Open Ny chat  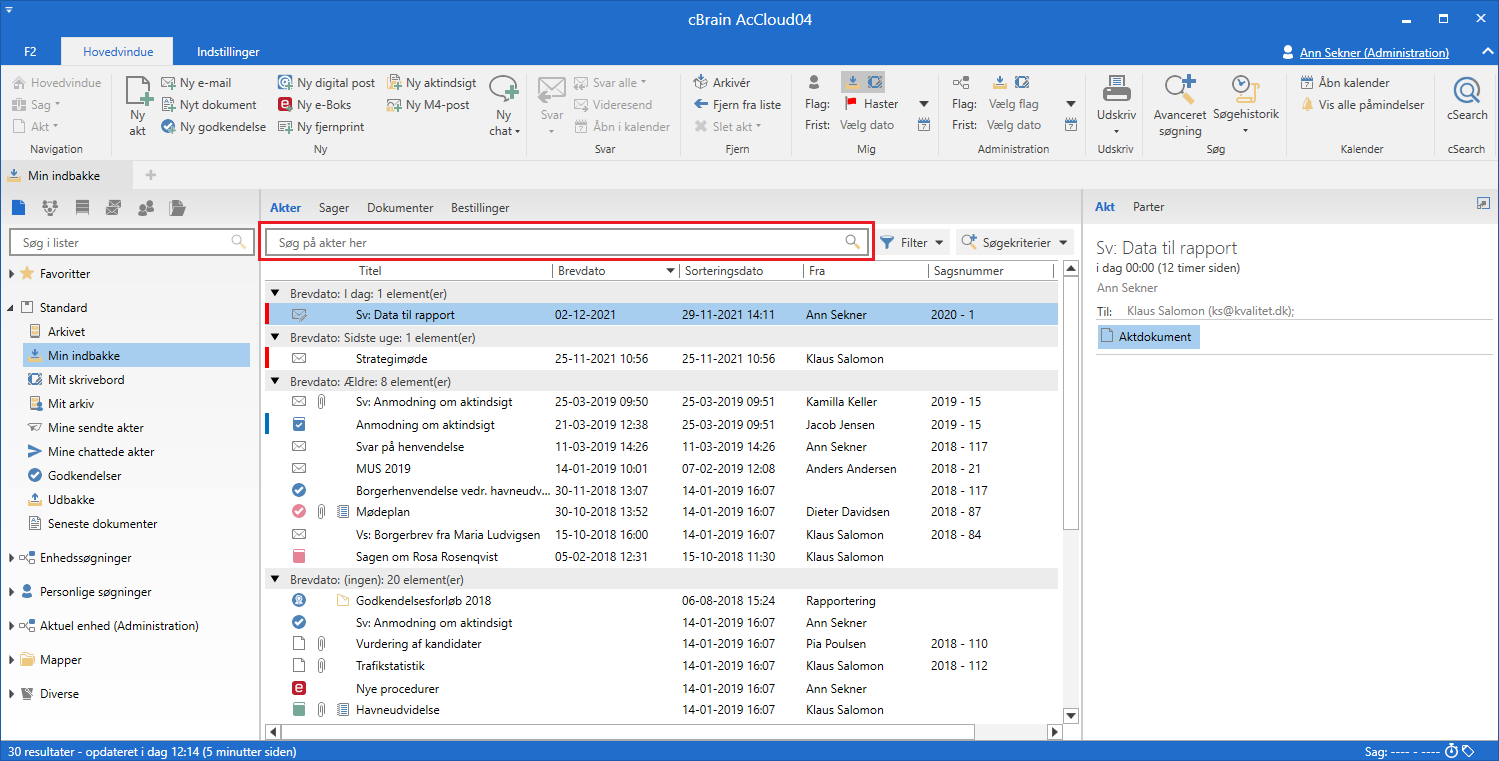[x=505, y=107]
